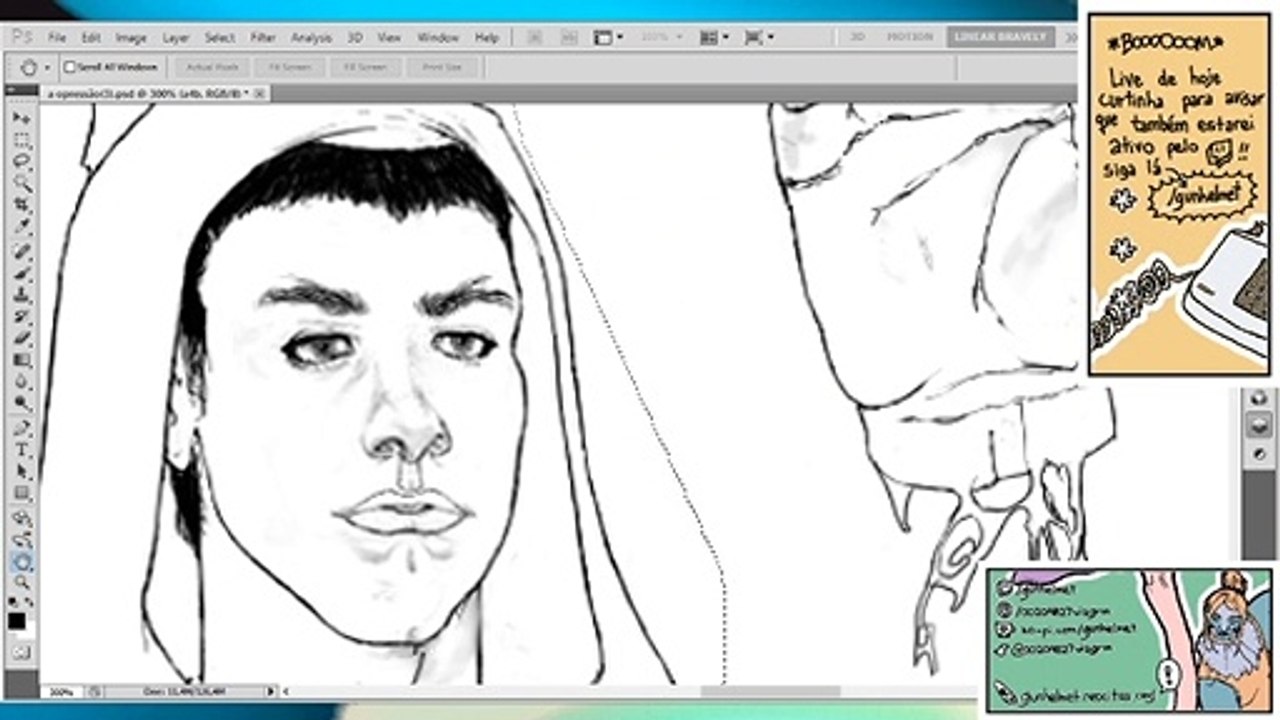This screenshot has height=720, width=1280.
Task: Click the Fill Screen button
Action: (x=366, y=67)
